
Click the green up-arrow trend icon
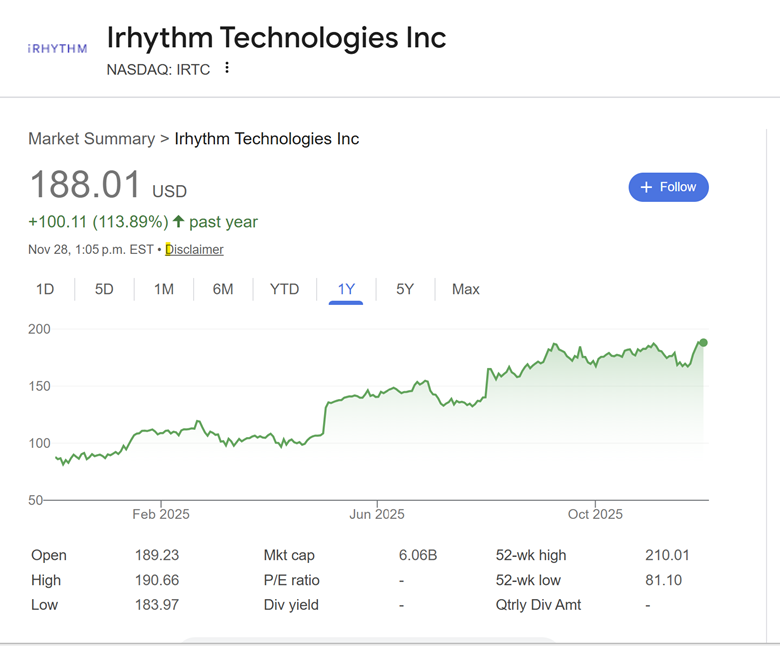point(179,222)
